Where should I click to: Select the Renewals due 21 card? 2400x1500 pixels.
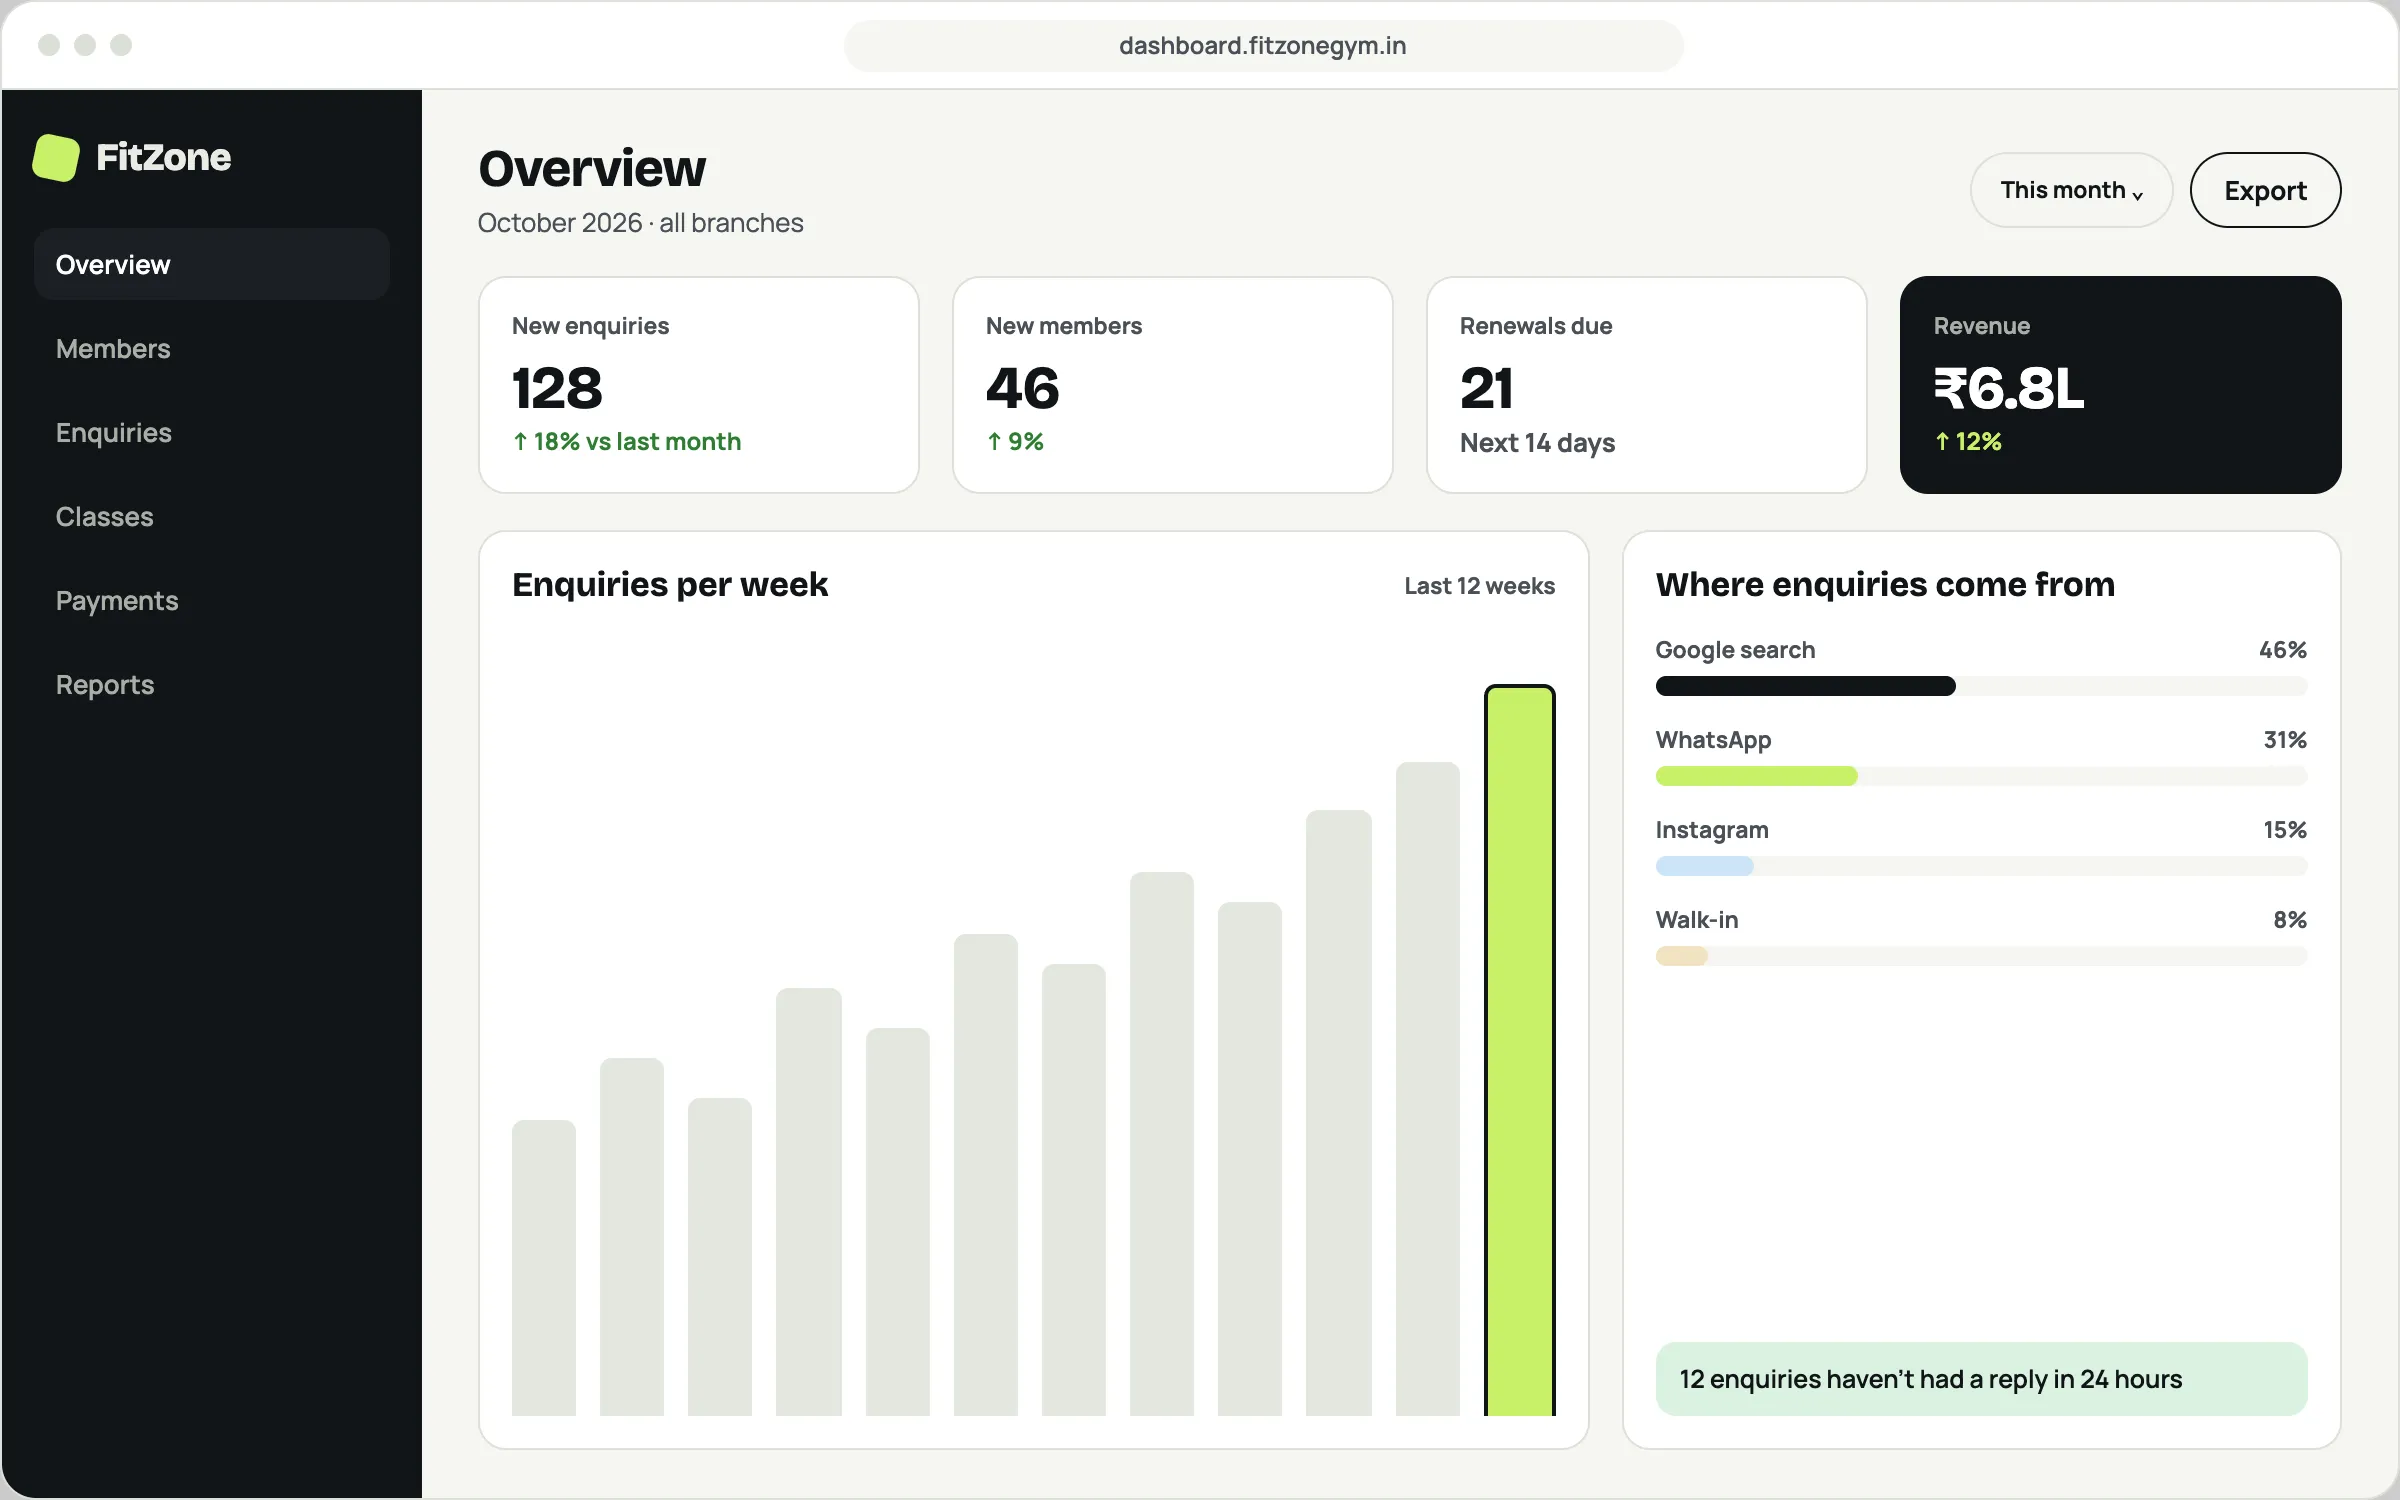coord(1647,385)
